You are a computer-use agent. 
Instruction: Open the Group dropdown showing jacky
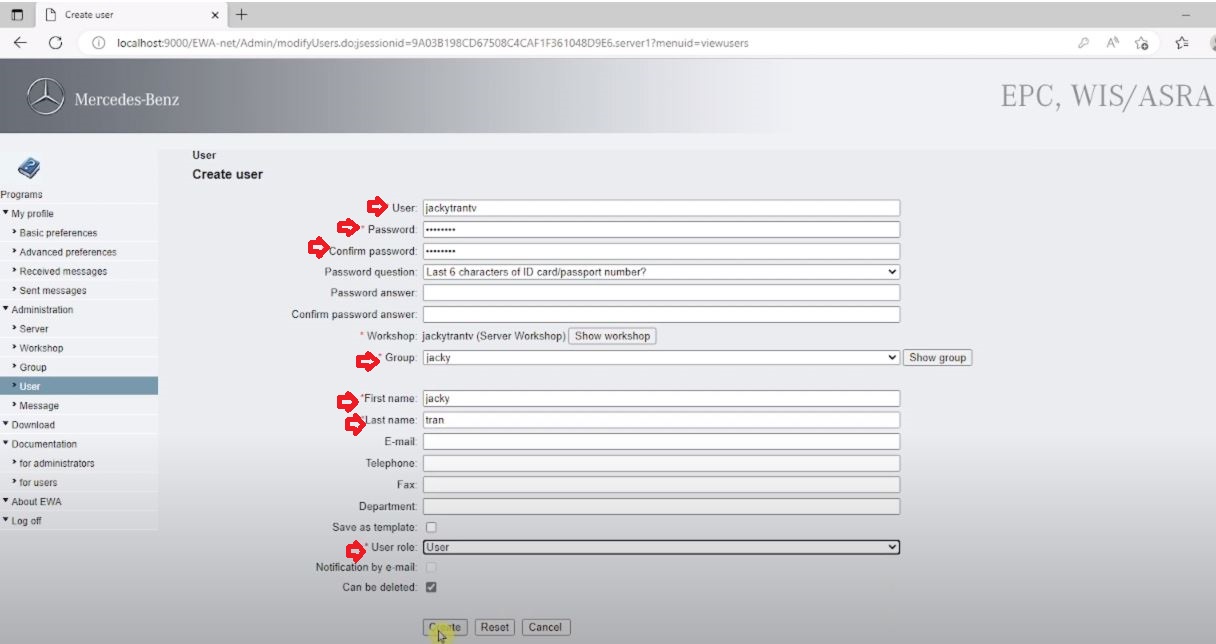pos(661,357)
